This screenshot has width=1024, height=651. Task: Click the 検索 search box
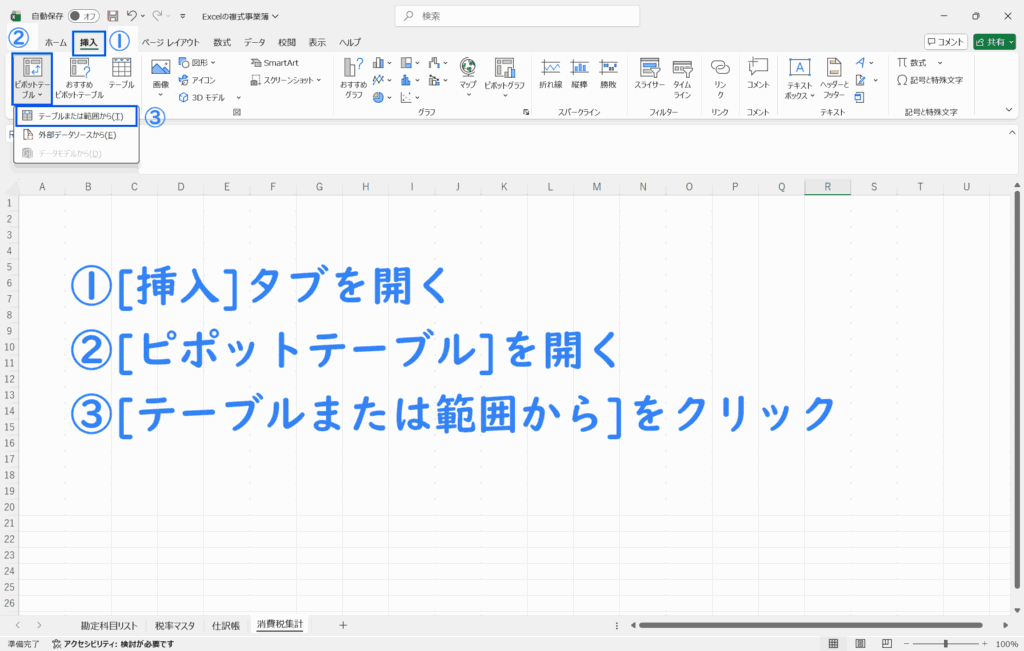tap(518, 16)
